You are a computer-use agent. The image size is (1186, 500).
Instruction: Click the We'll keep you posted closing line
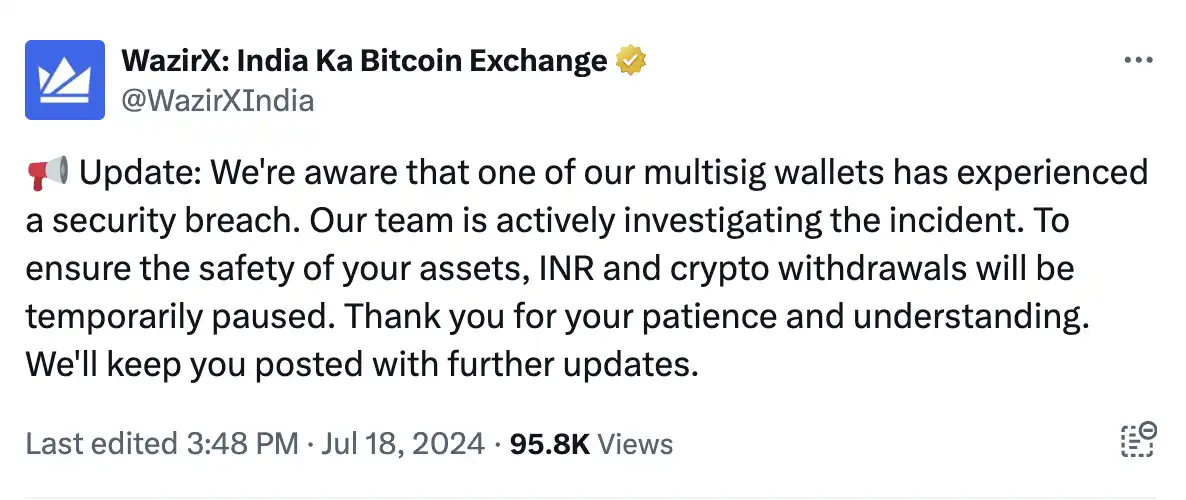click(359, 366)
